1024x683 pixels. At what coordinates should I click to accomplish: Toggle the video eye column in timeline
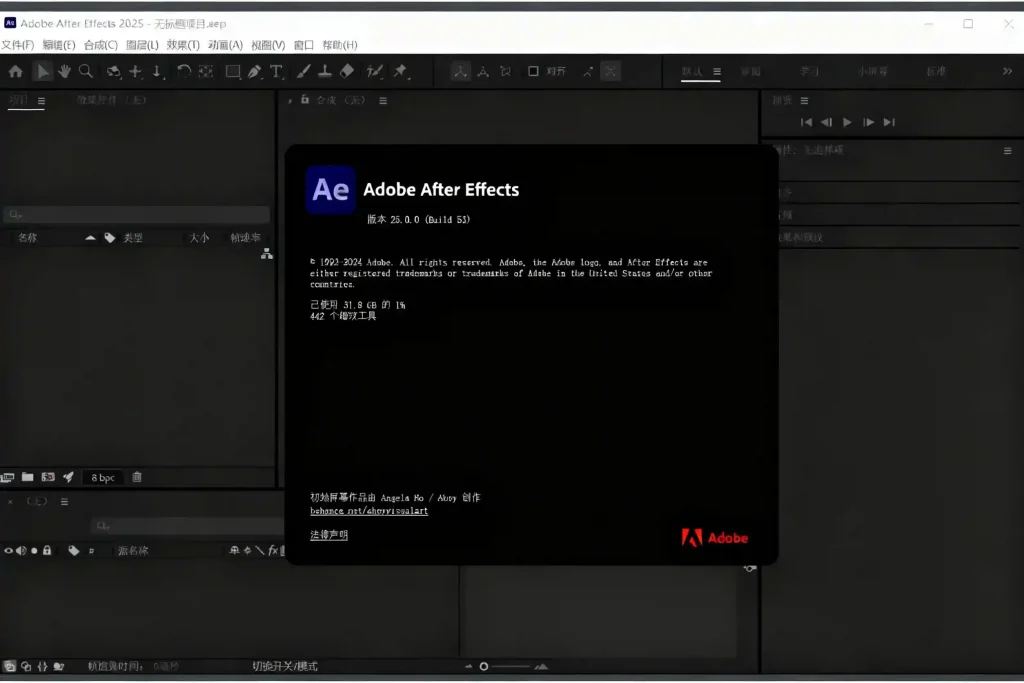click(9, 550)
